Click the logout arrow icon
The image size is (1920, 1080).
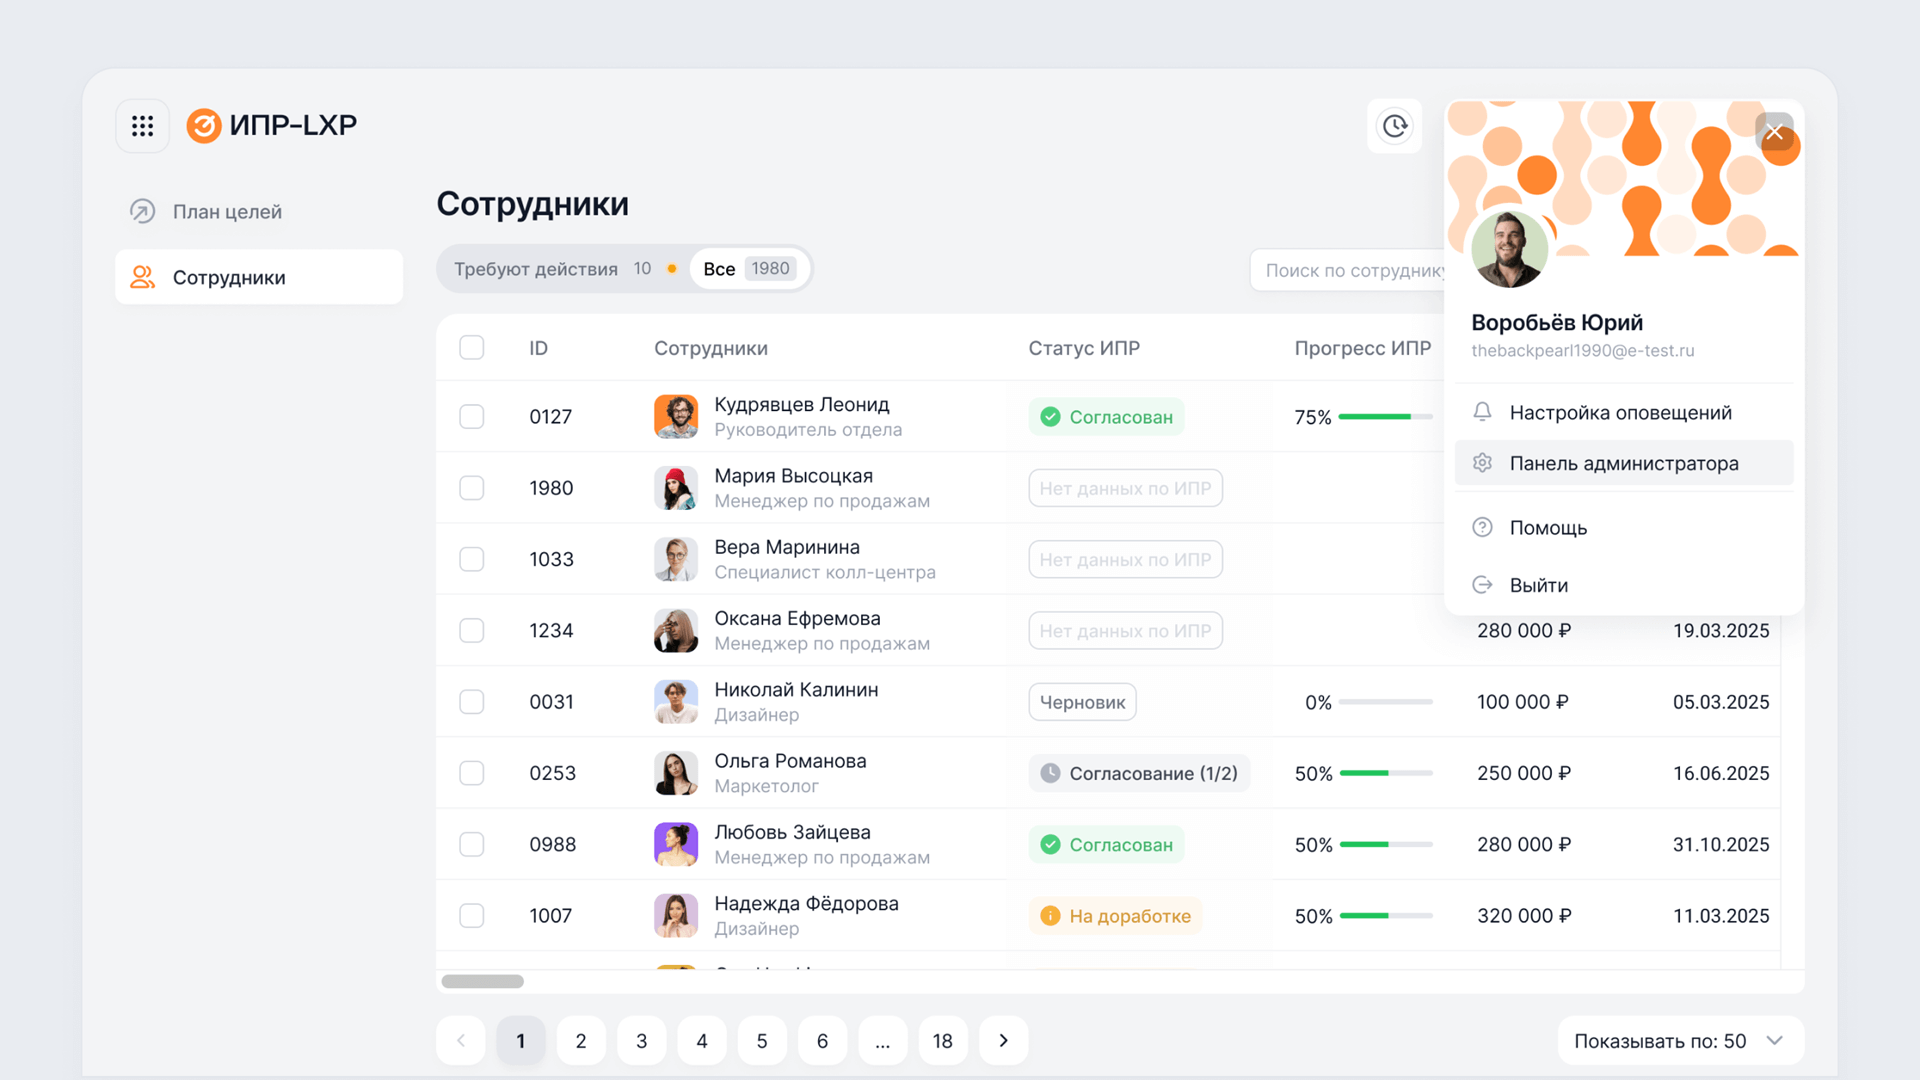tap(1482, 585)
